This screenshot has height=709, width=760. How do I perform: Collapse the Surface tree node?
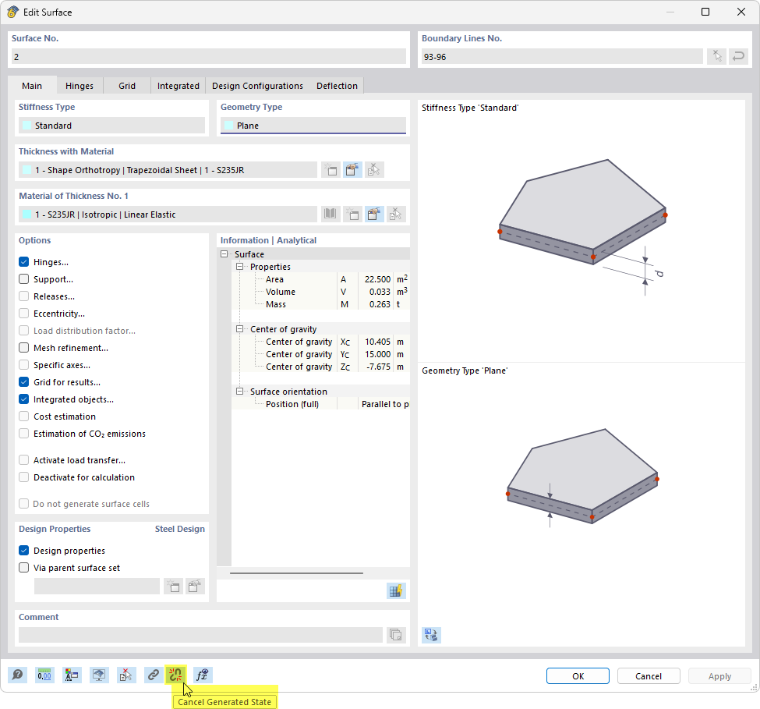[x=224, y=254]
